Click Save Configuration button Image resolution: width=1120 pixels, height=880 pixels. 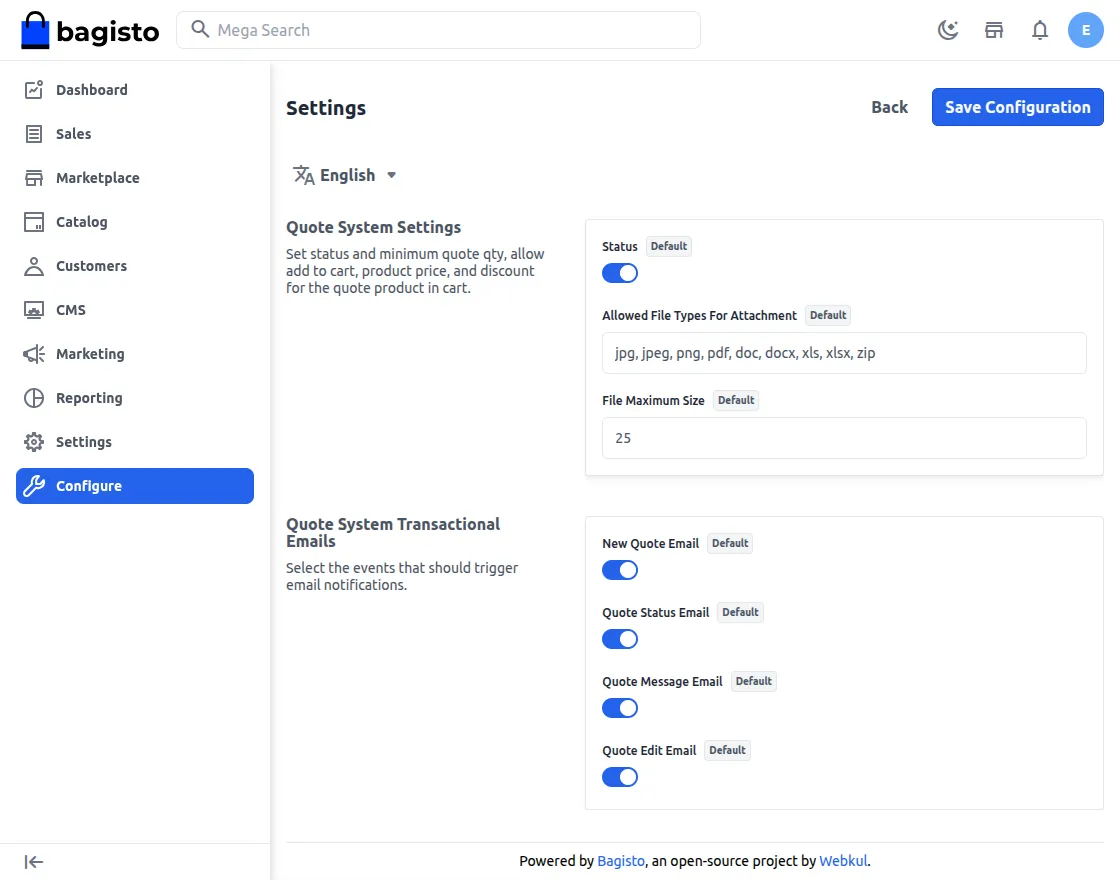tap(1017, 107)
